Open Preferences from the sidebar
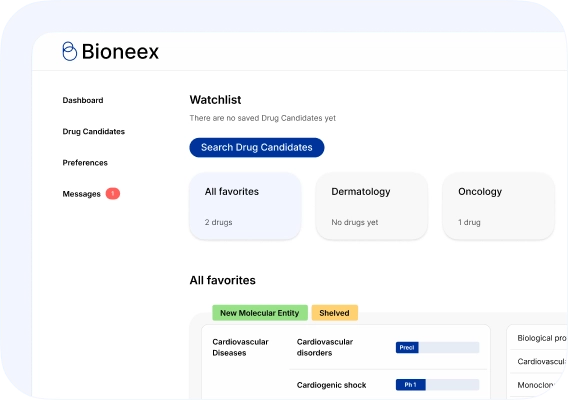The width and height of the screenshot is (568, 400). (x=85, y=163)
